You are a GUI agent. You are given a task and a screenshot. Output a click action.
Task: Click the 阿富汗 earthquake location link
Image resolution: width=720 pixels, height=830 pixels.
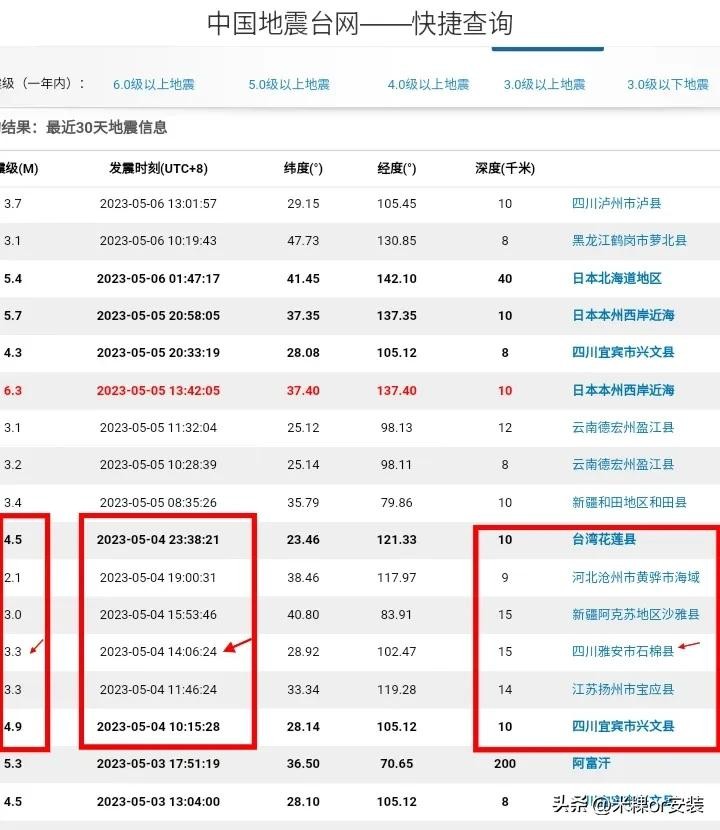[x=591, y=764]
